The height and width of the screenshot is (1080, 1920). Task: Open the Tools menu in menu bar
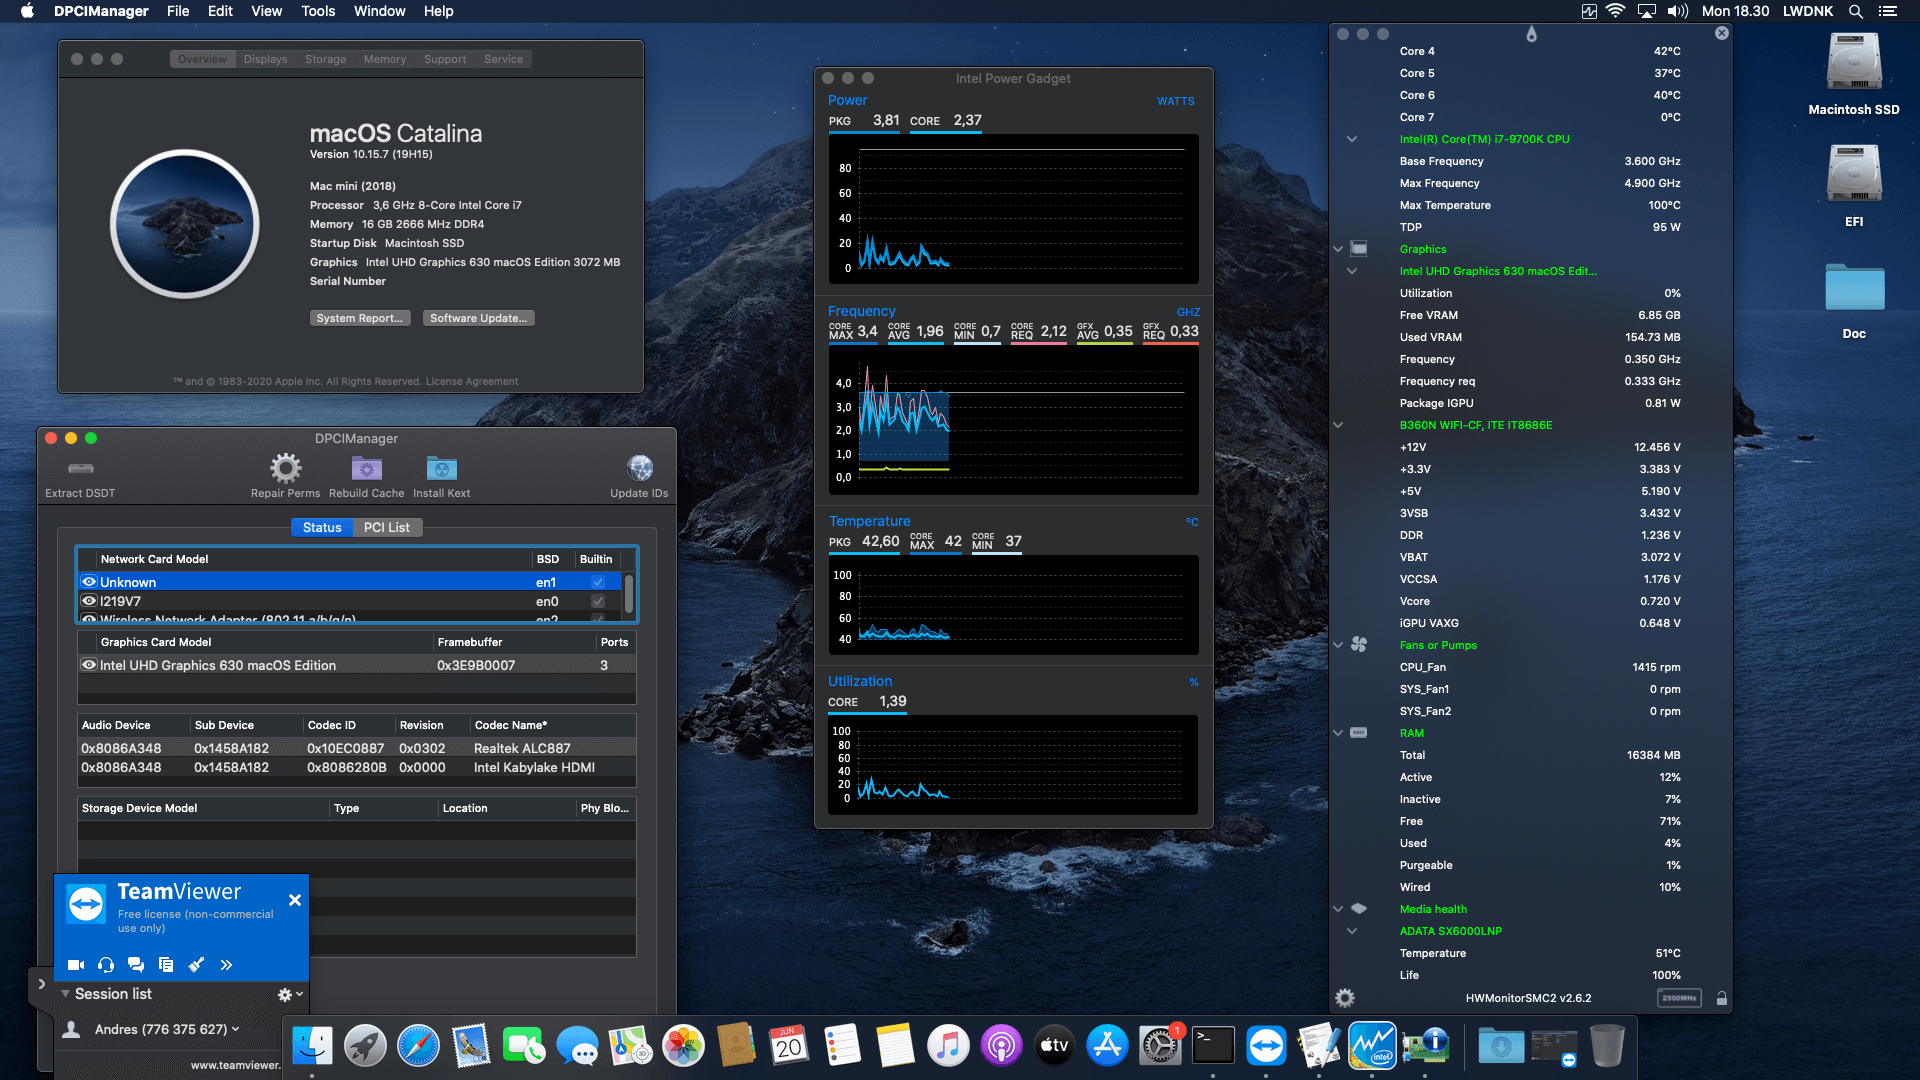[318, 11]
